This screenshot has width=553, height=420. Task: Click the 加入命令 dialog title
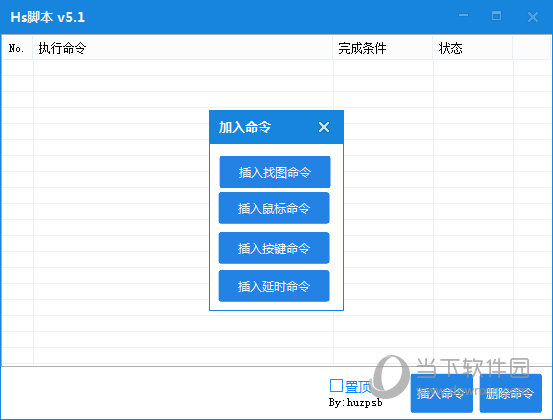tap(245, 127)
